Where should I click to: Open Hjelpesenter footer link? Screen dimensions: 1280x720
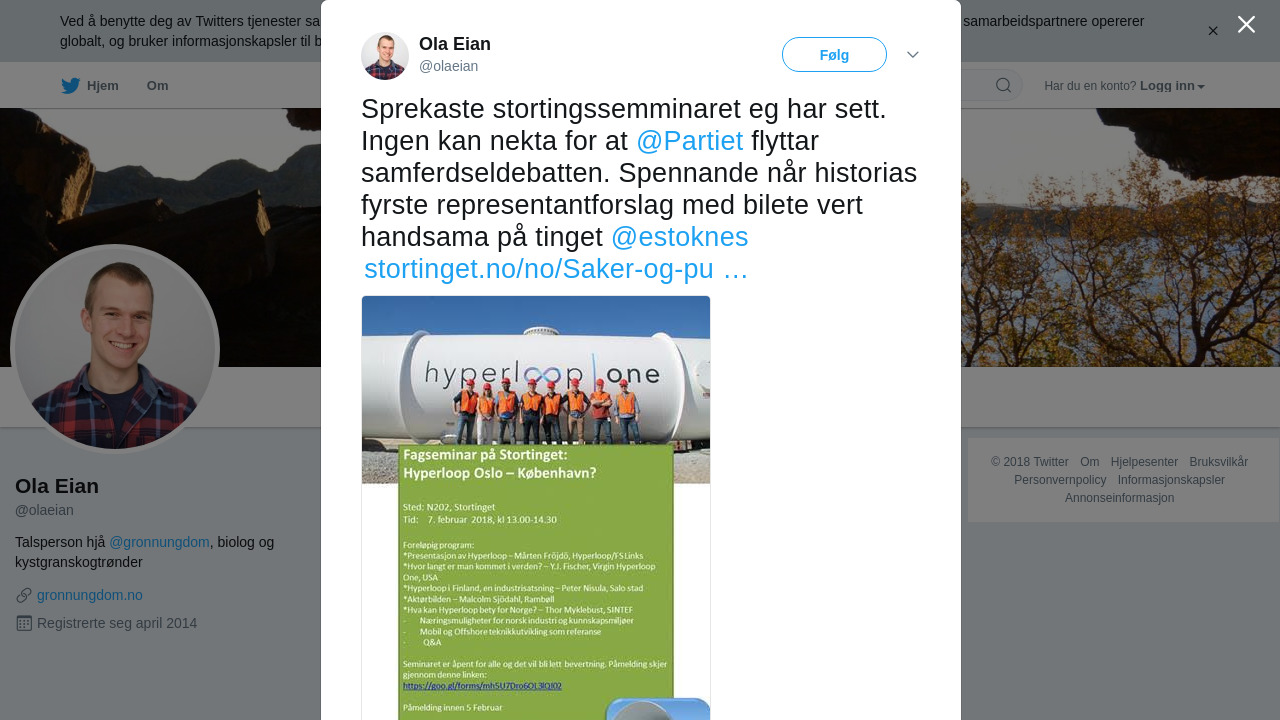point(1144,462)
